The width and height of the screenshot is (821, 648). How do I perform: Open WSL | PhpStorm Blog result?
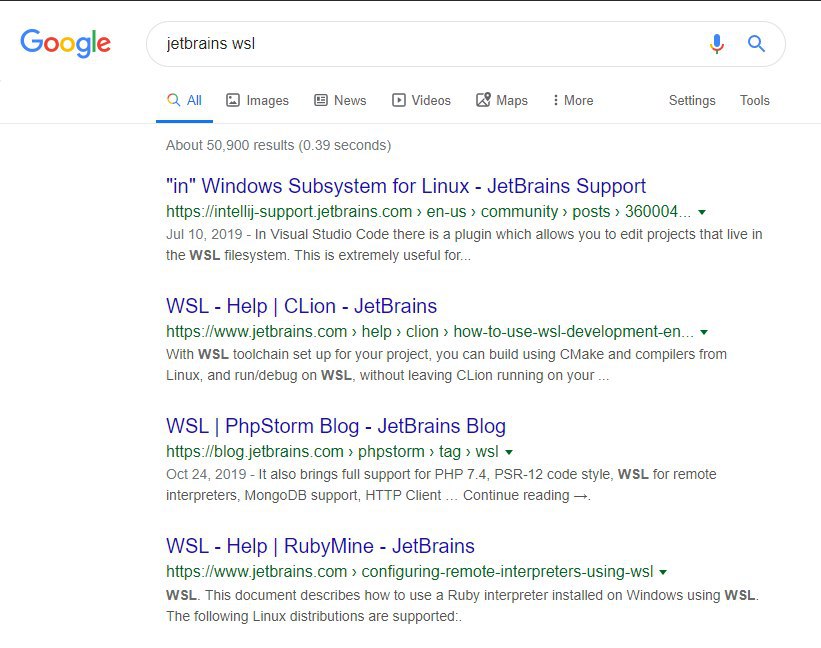[x=336, y=426]
